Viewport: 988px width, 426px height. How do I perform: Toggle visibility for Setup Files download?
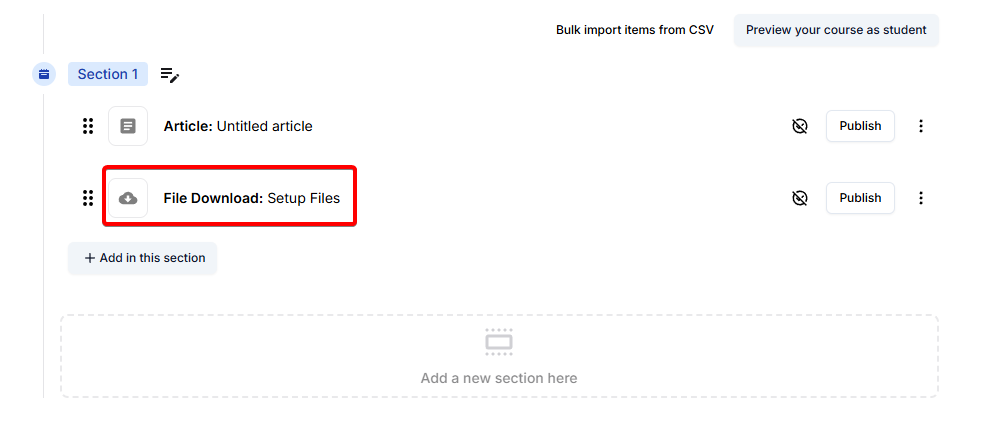click(799, 198)
